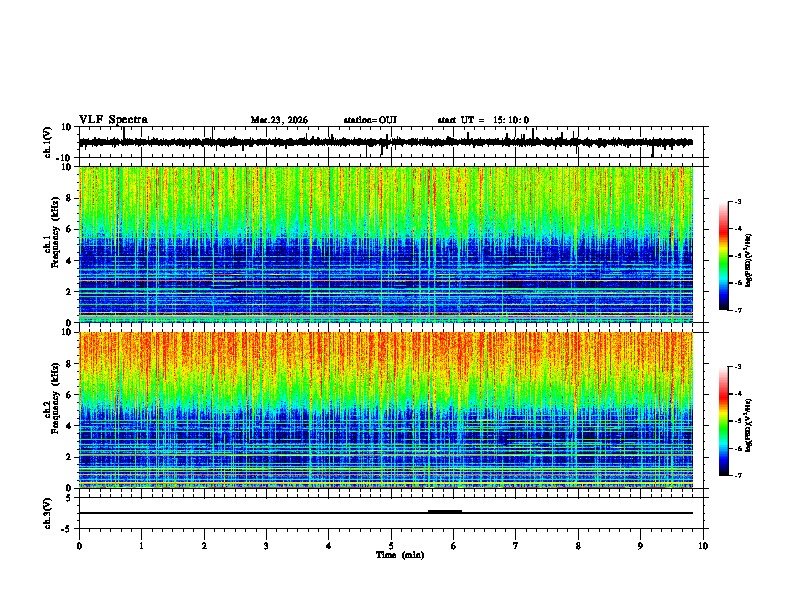Click the "5" tick on the time axis
Image resolution: width=792 pixels, height=612 pixels.
pyautogui.click(x=391, y=546)
